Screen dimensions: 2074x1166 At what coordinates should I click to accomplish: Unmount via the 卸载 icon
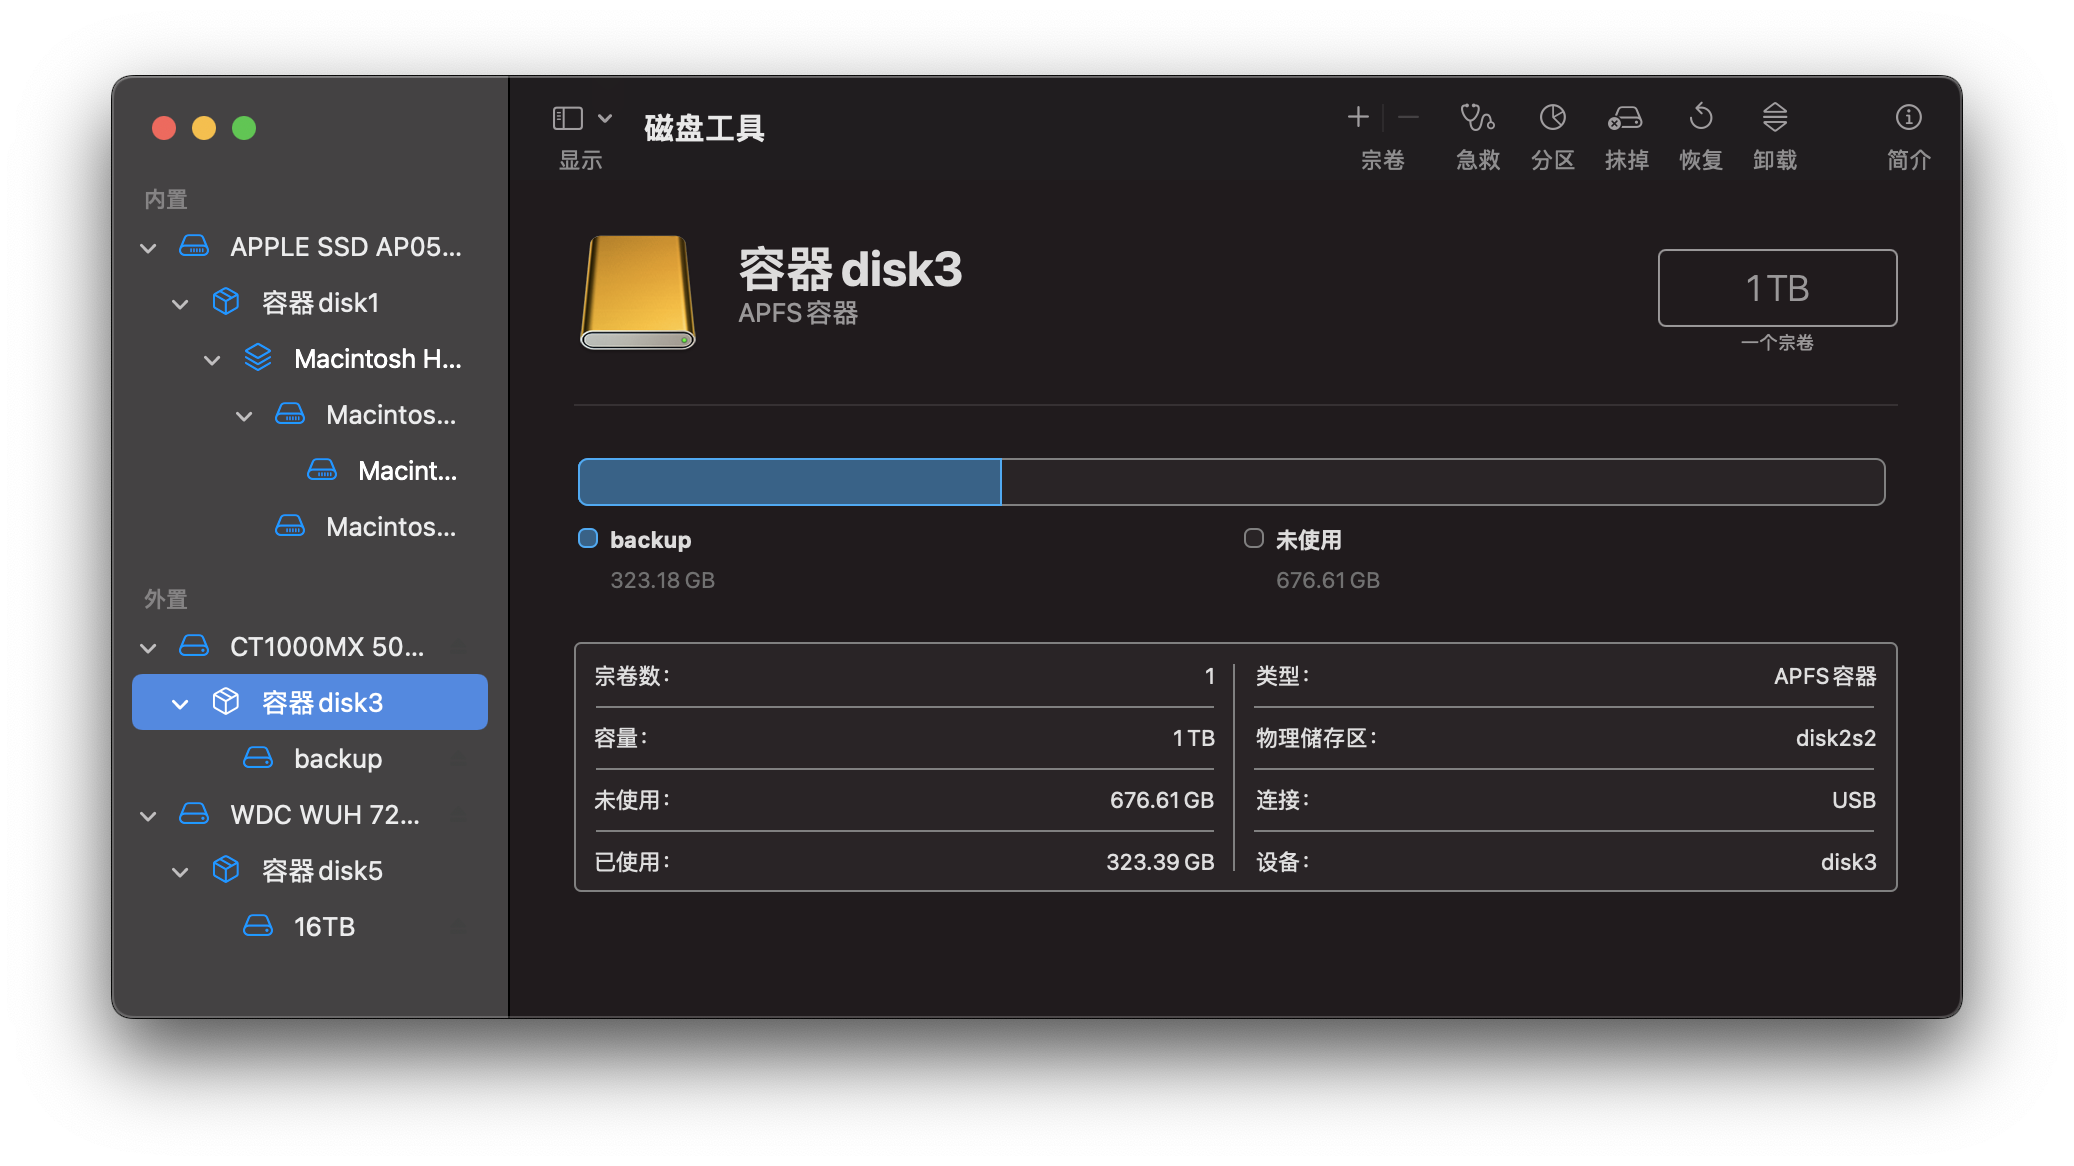tap(1774, 118)
